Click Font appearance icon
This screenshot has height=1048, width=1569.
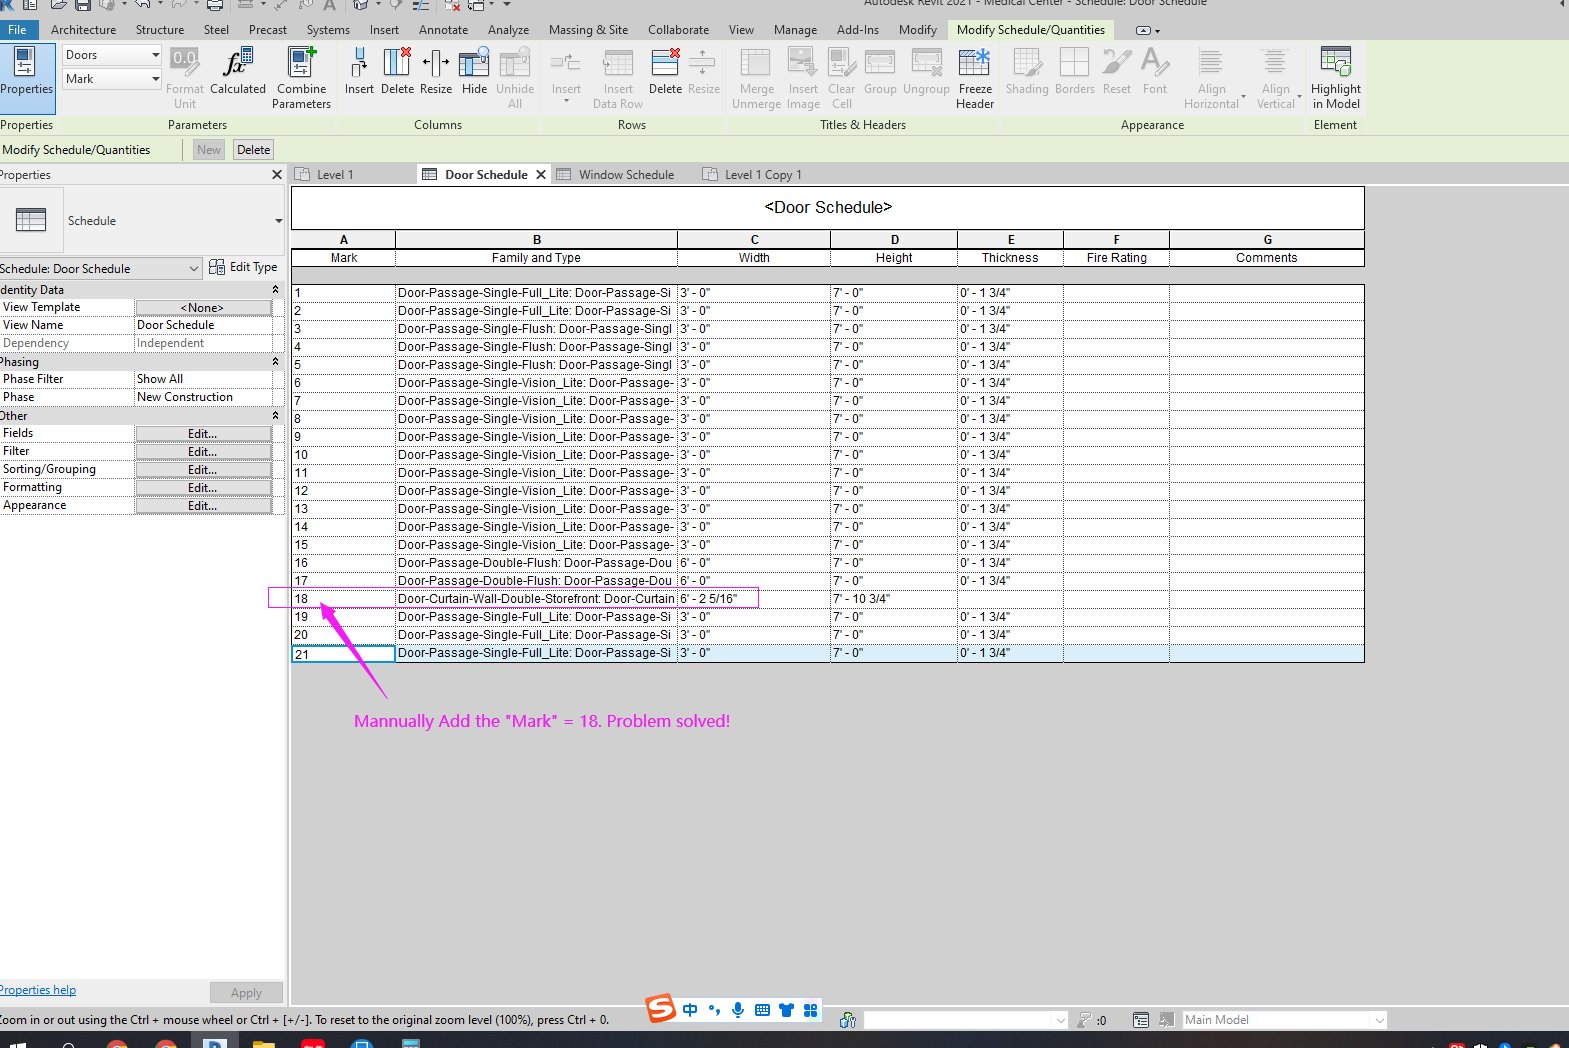(x=1155, y=71)
